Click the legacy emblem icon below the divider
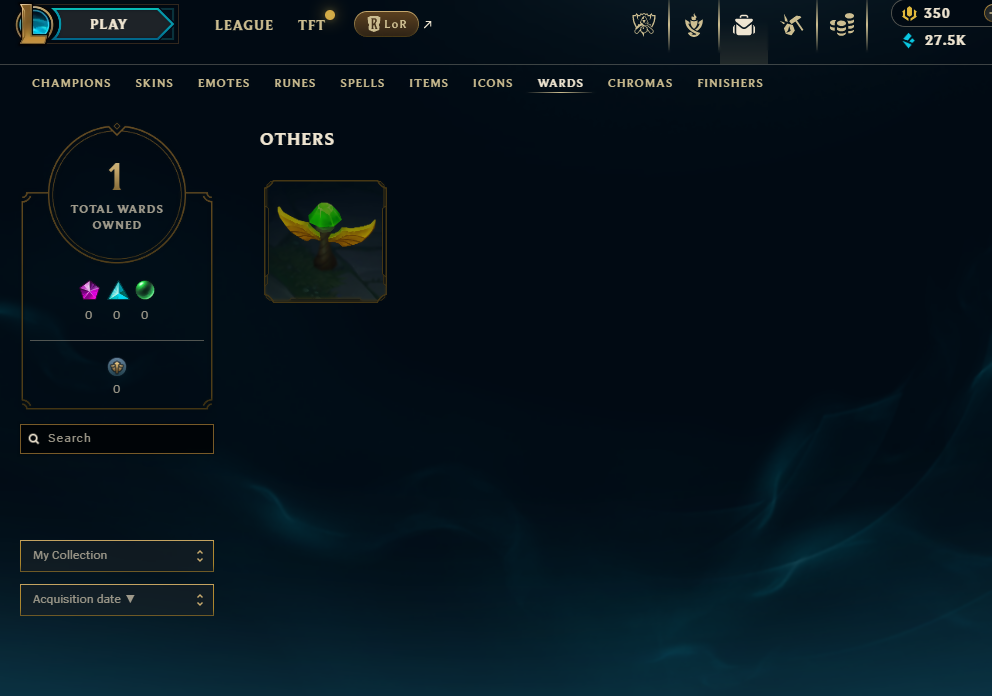Viewport: 992px width, 696px height. tap(117, 367)
